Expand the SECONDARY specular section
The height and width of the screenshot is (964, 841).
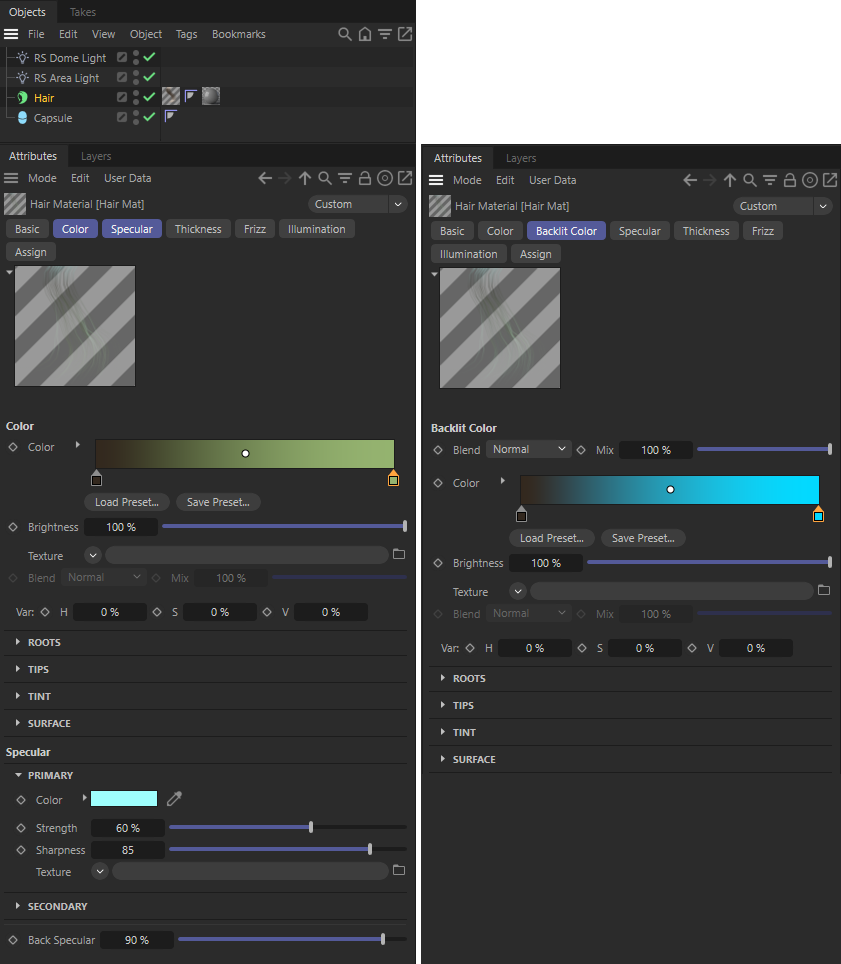pyautogui.click(x=19, y=906)
